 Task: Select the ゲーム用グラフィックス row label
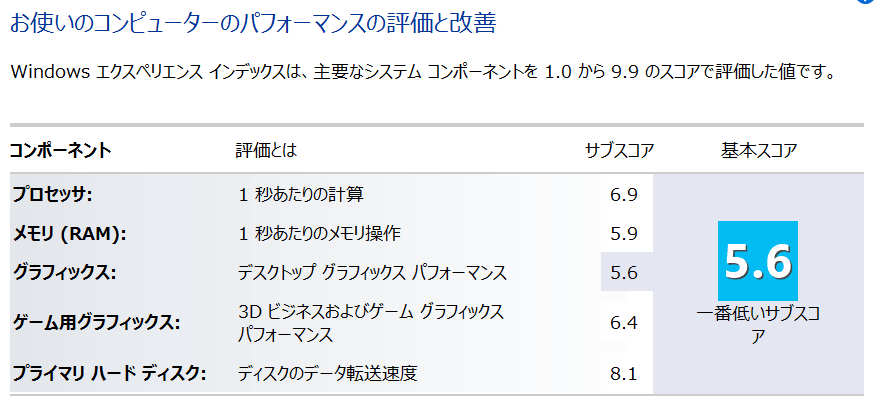tap(96, 322)
